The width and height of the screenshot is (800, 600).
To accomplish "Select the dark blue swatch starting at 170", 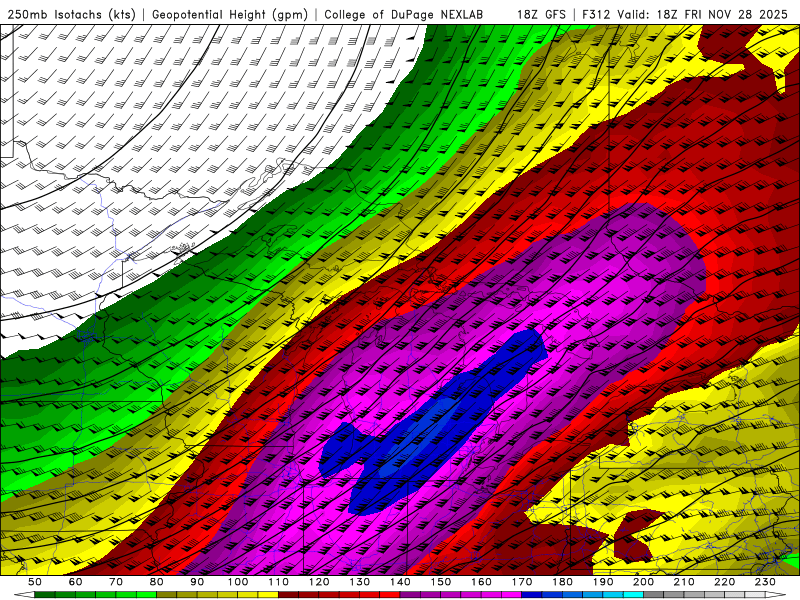I will coord(532,595).
